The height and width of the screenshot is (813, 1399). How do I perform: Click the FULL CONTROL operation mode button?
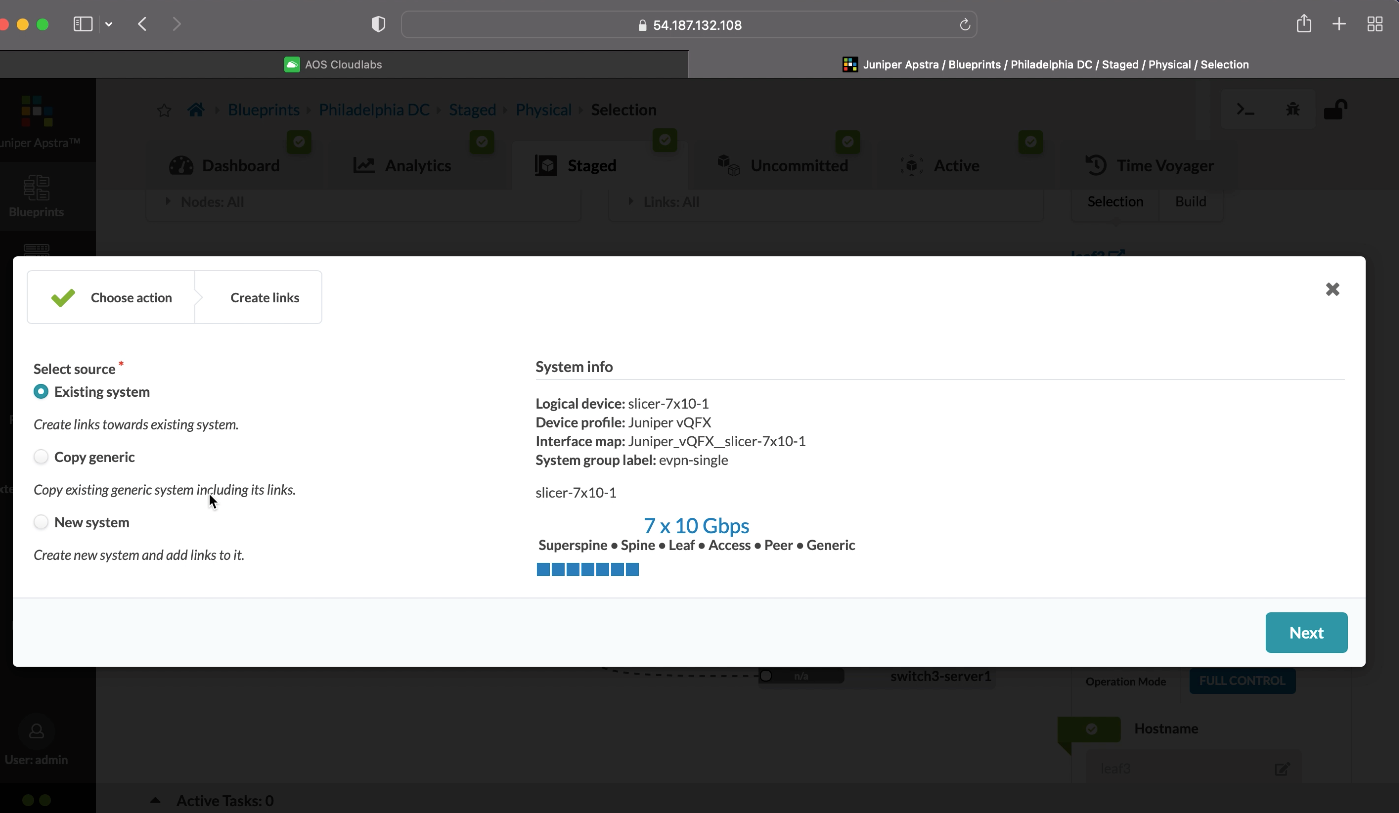click(x=1242, y=681)
